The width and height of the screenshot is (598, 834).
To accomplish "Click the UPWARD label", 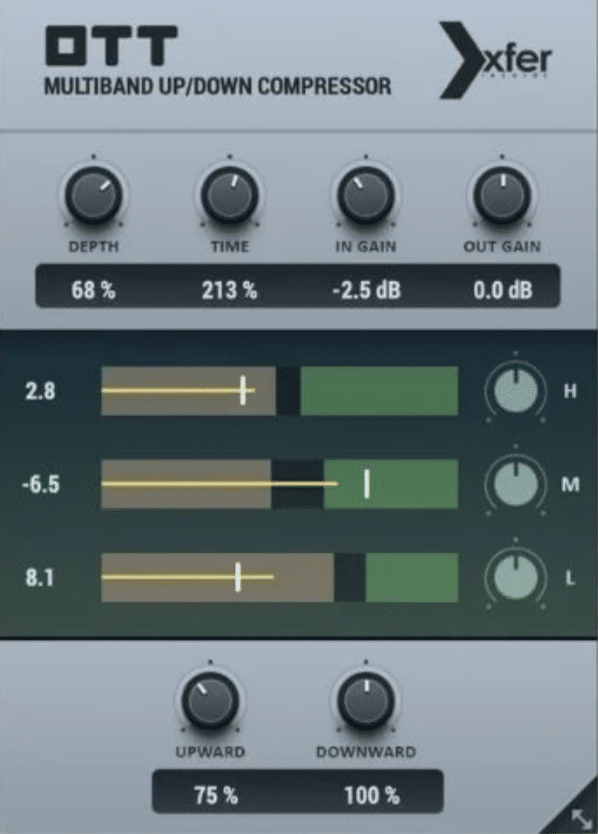I will coord(210,752).
